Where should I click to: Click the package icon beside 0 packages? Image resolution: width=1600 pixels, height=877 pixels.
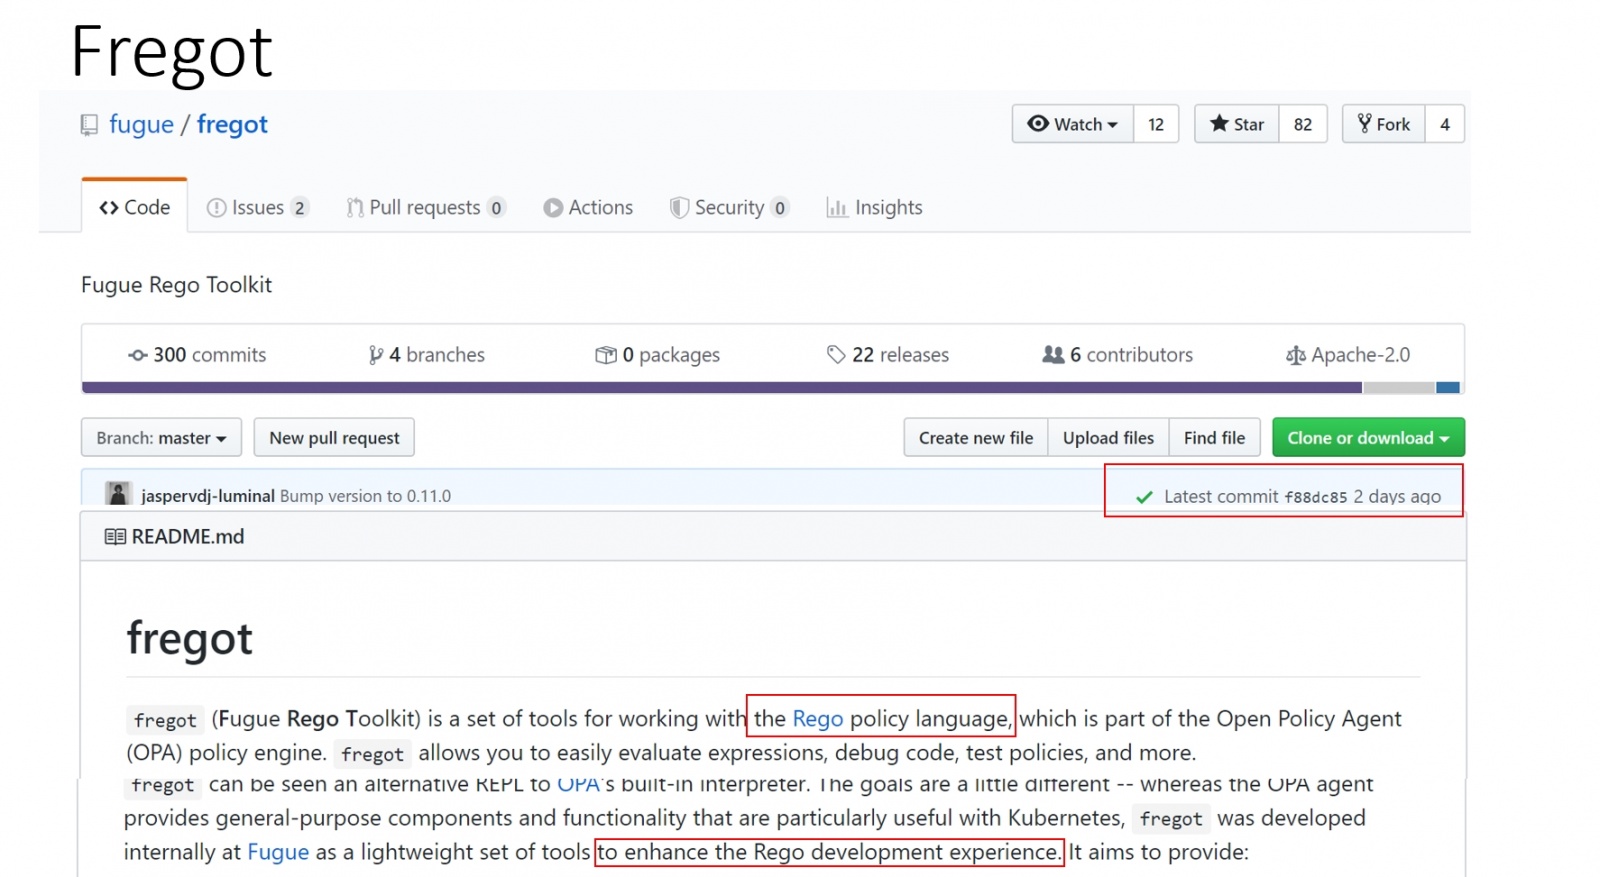tap(606, 355)
